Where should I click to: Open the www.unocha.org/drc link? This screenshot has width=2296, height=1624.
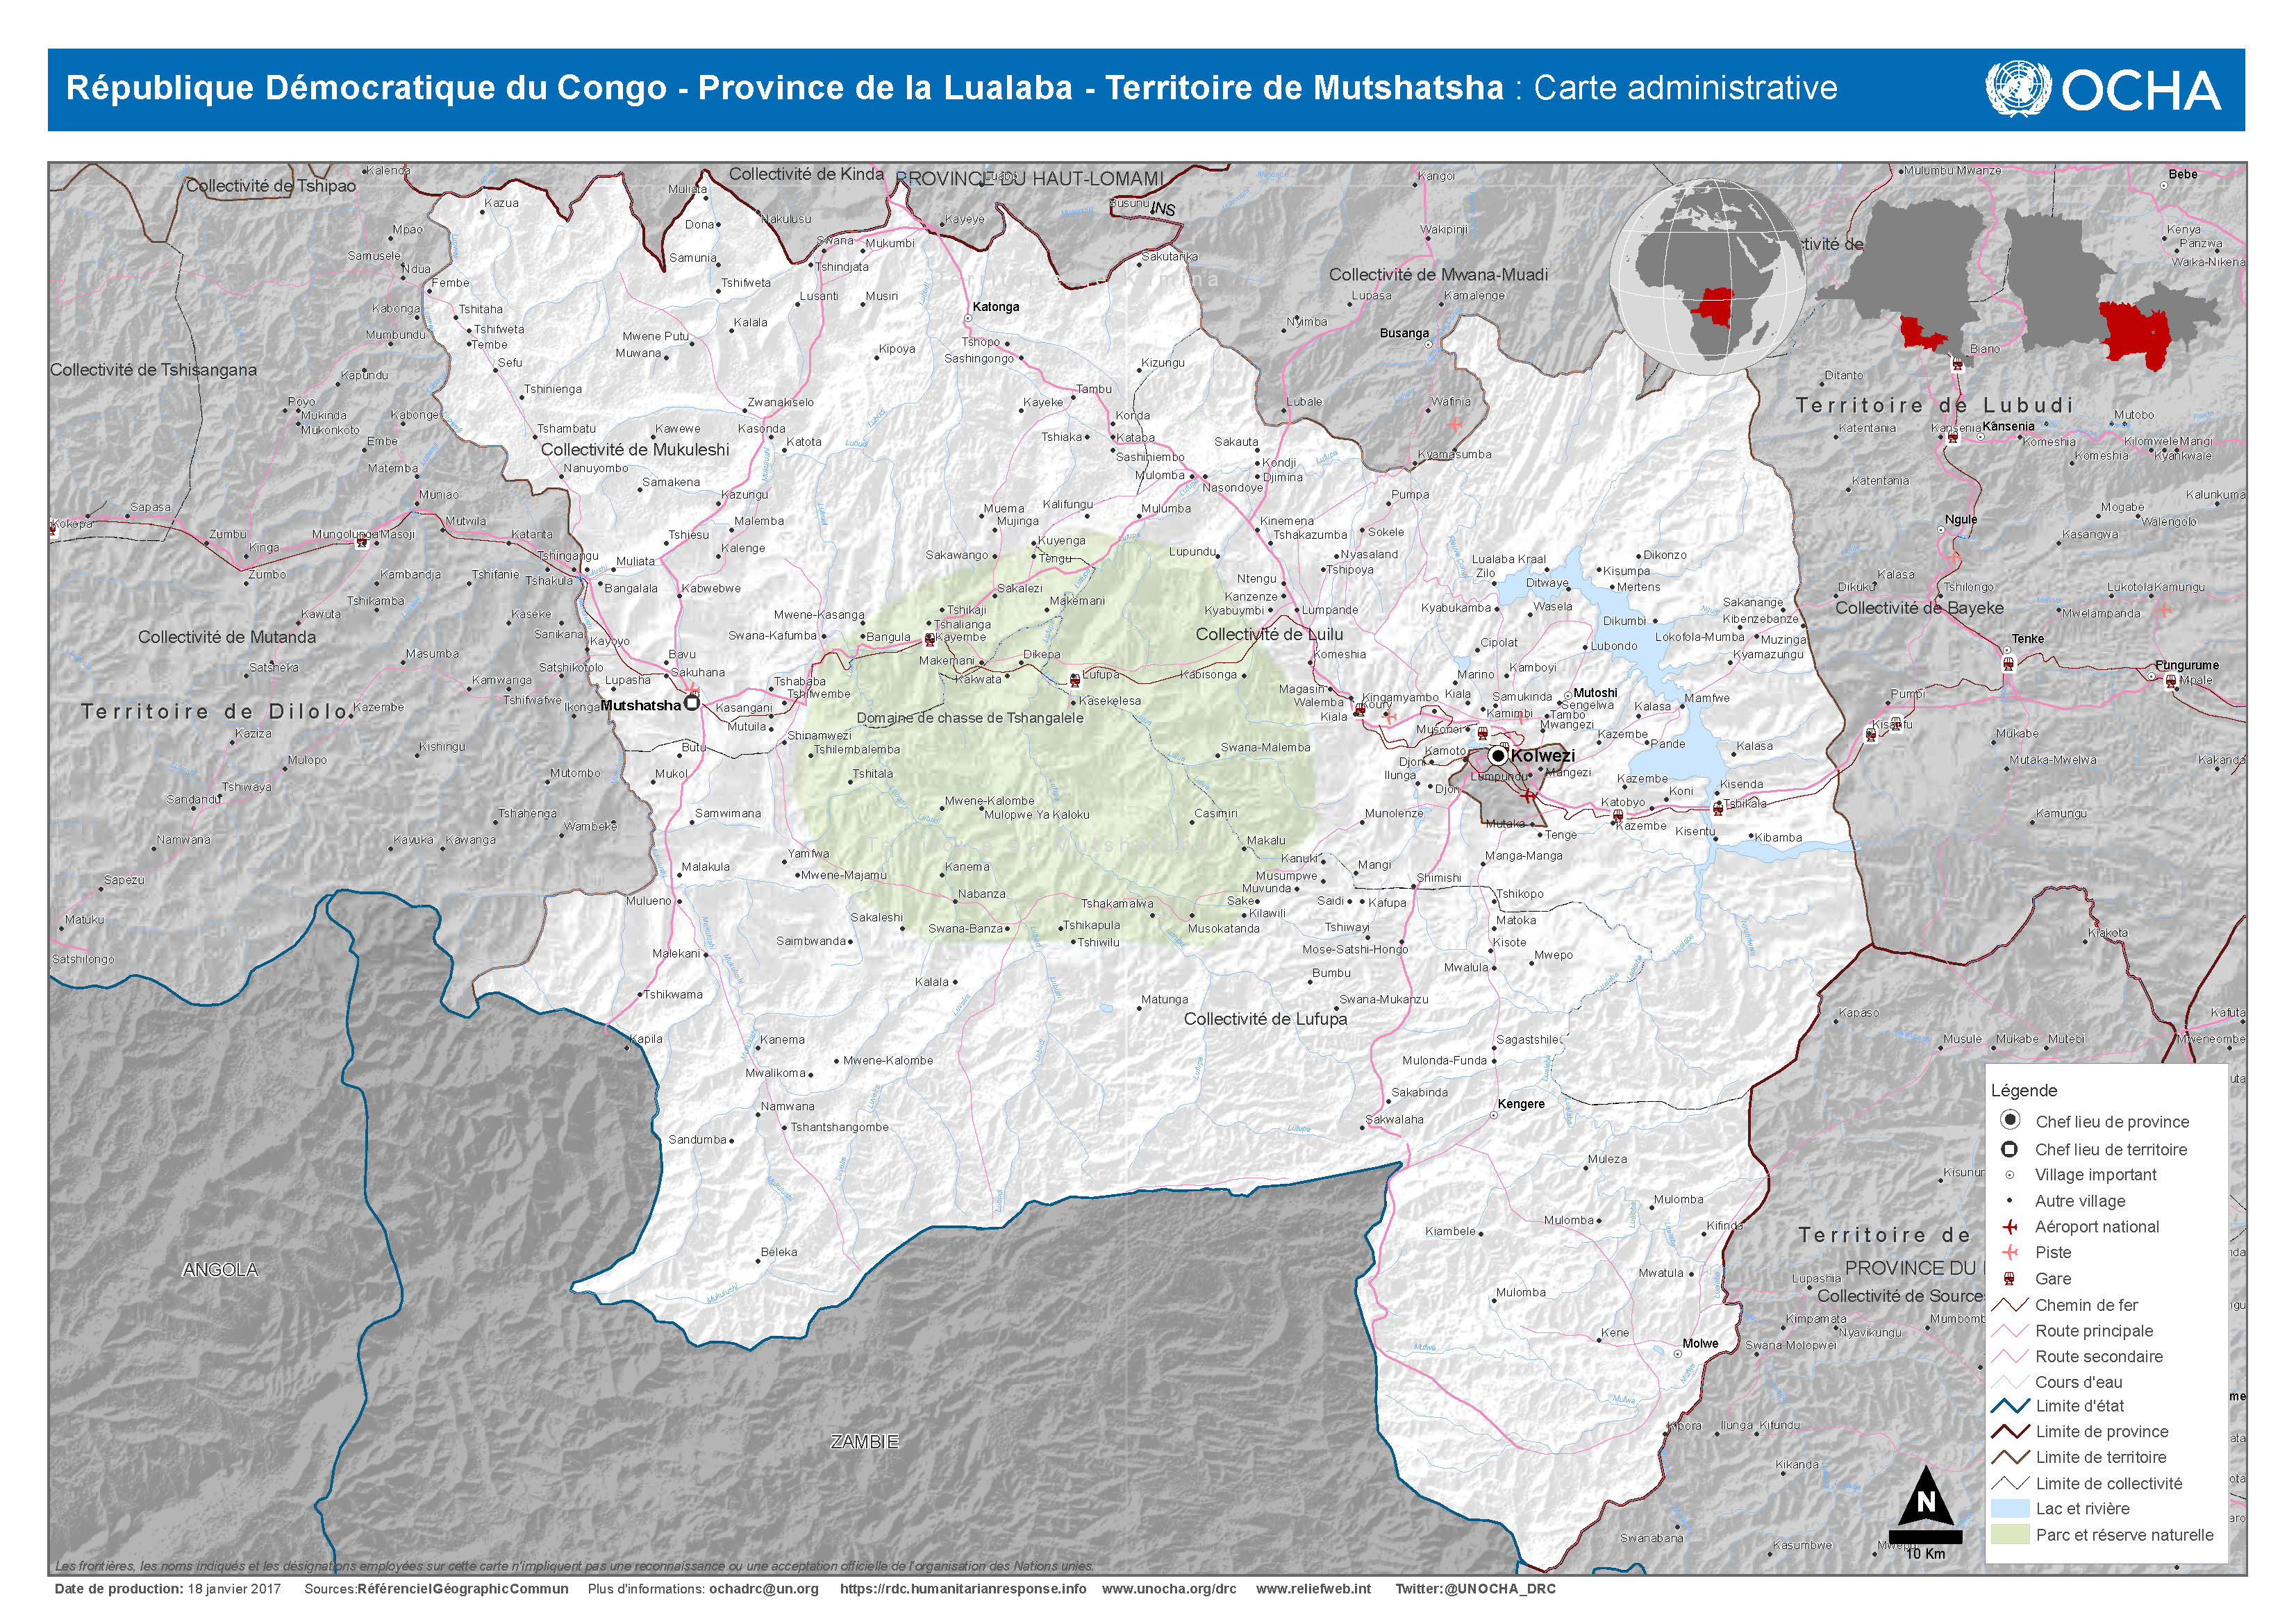[1169, 1589]
